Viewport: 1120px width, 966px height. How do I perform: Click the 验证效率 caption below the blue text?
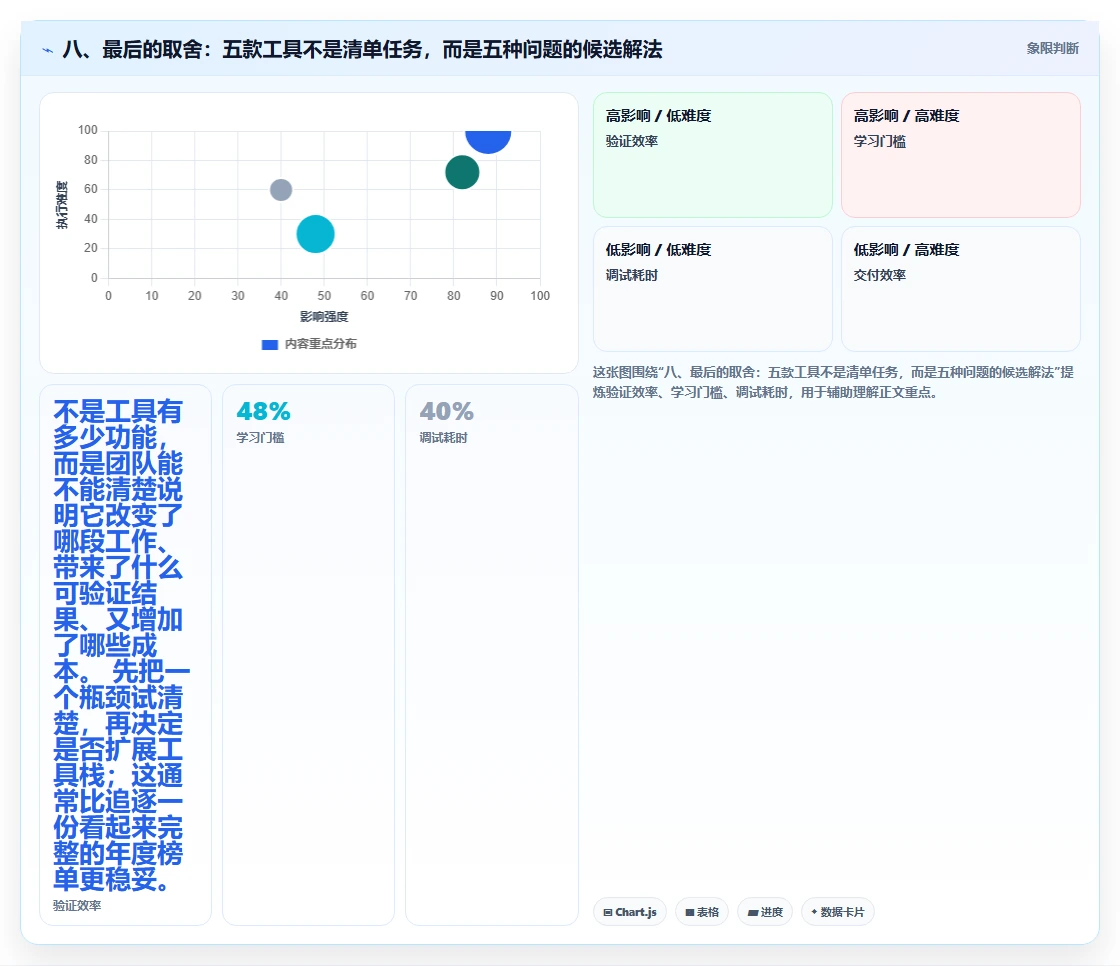tap(77, 906)
